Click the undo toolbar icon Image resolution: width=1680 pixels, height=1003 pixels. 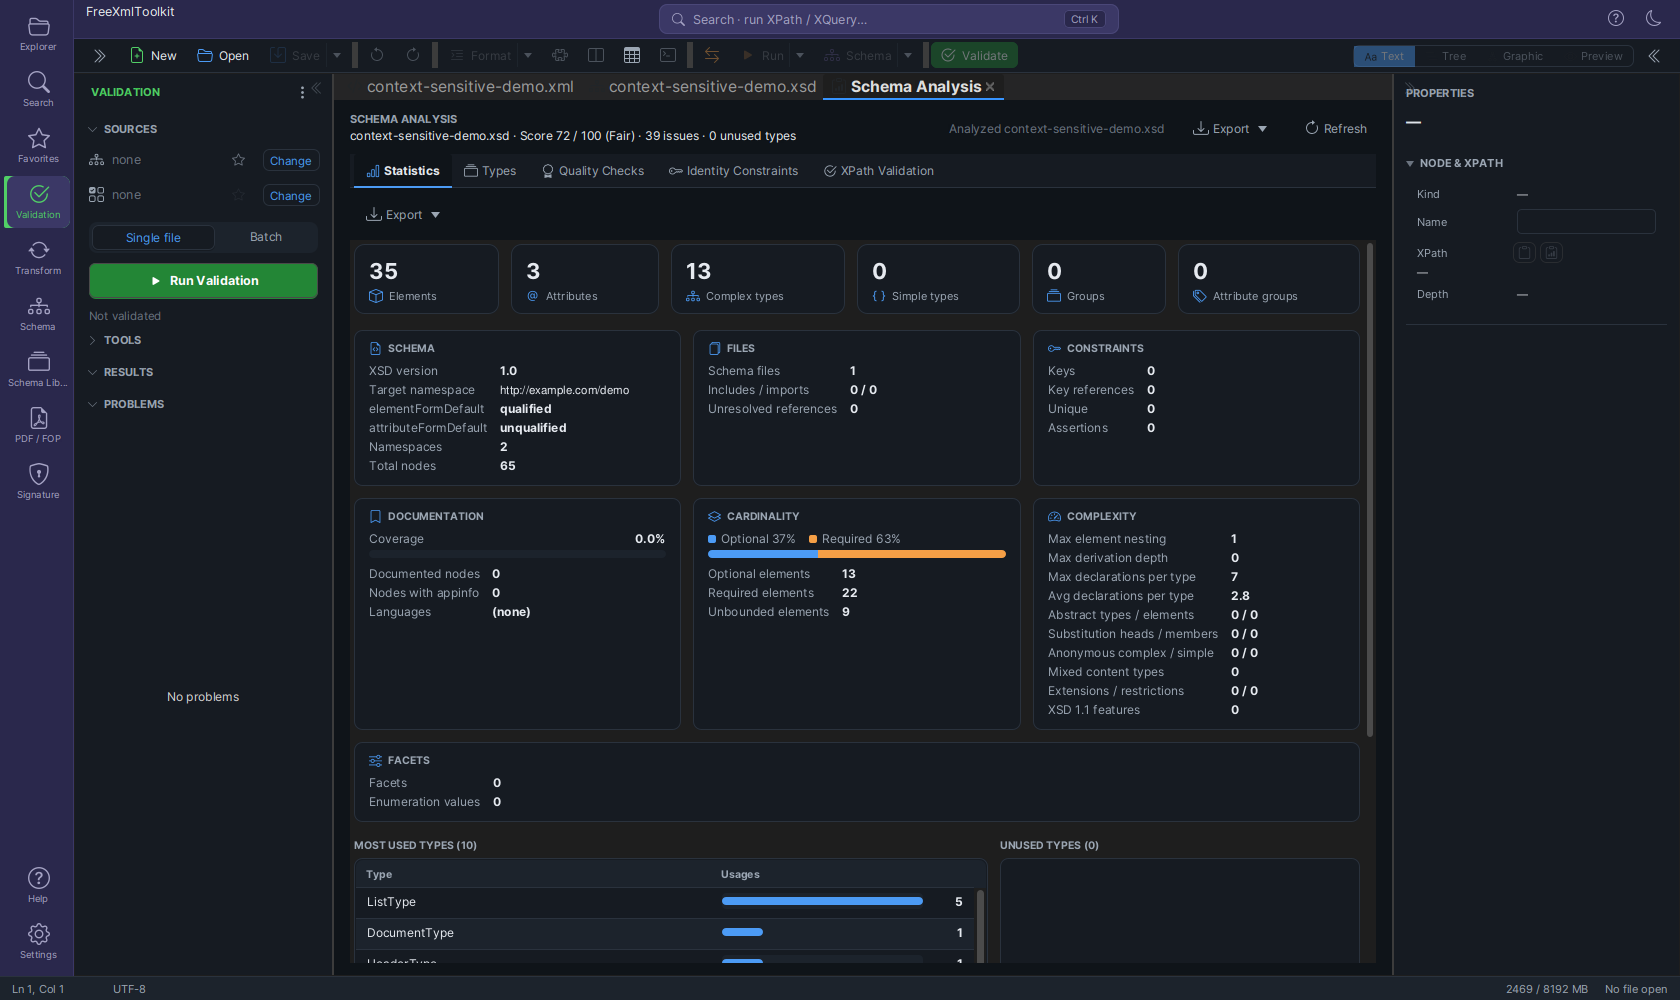coord(377,56)
